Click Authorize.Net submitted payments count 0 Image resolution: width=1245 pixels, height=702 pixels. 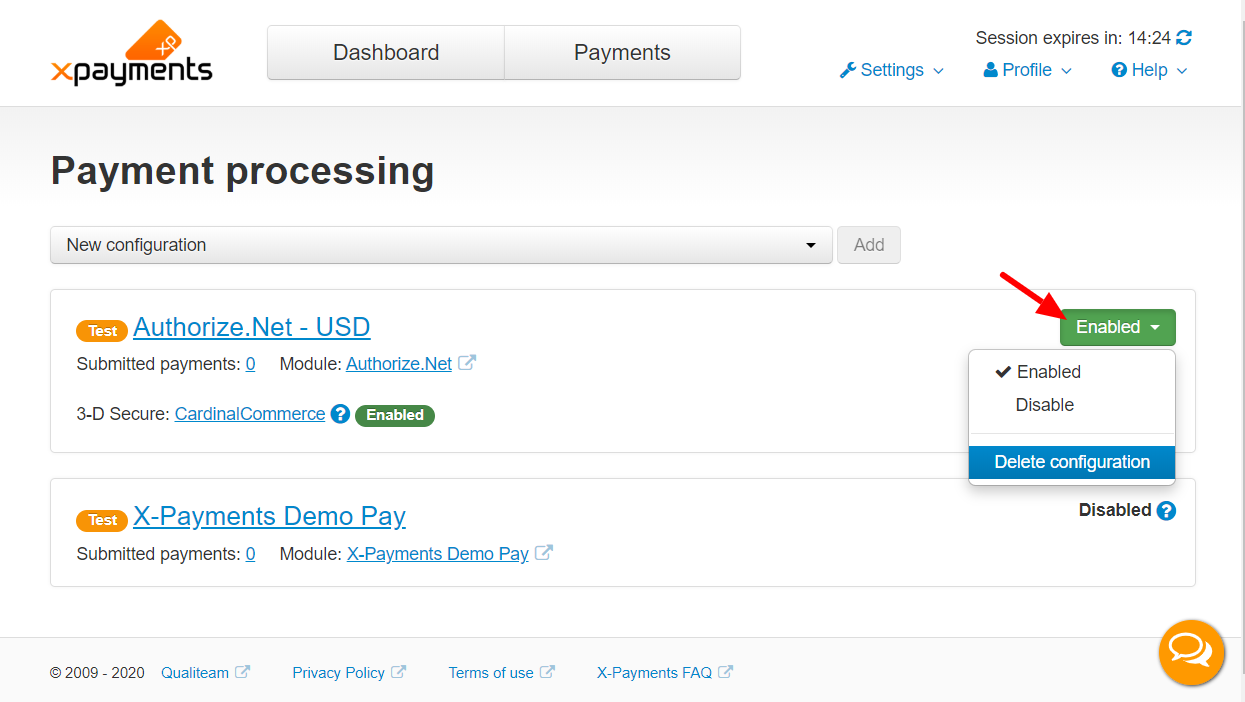point(250,364)
